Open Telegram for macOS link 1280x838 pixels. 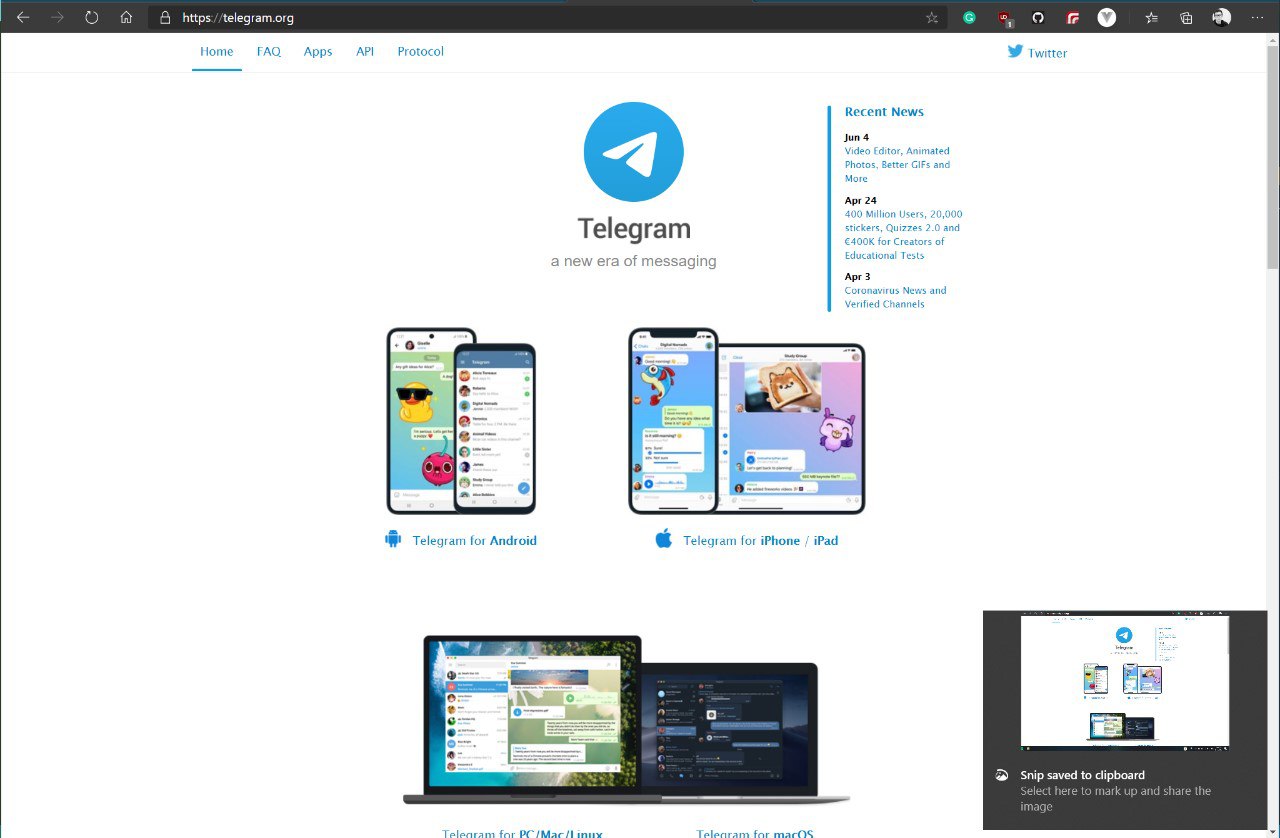[x=755, y=833]
